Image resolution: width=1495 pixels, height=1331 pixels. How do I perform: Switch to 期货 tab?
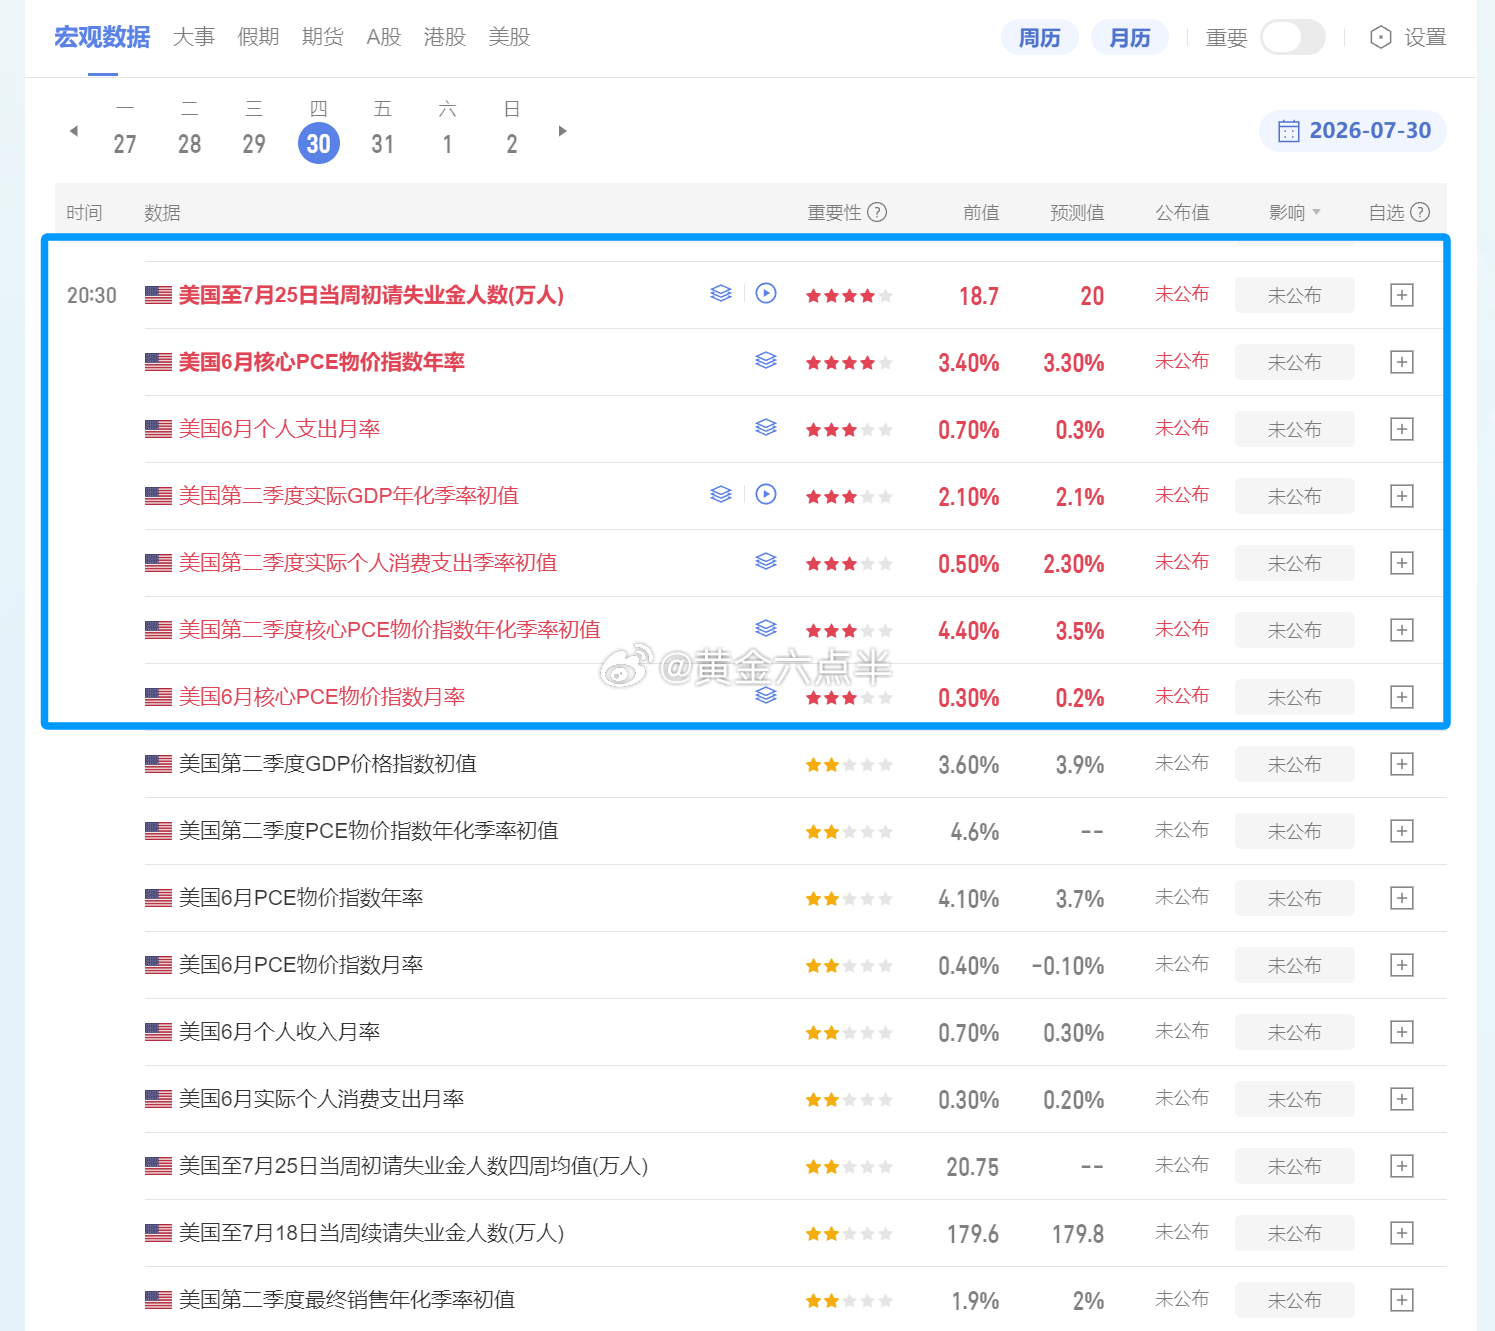pos(323,37)
